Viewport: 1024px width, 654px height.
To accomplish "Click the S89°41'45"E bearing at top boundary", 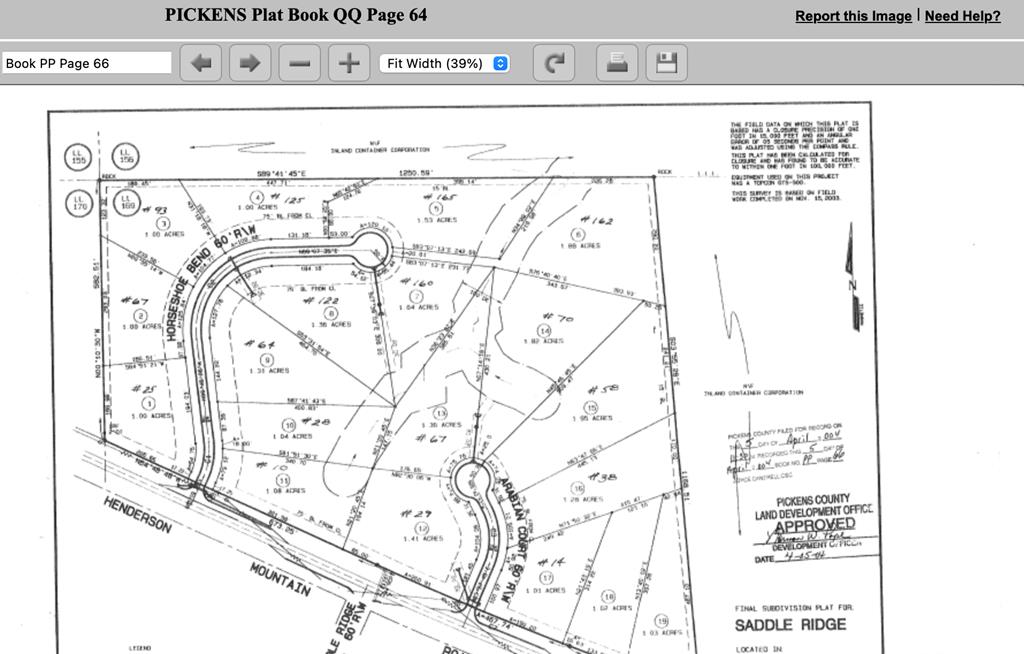I will pyautogui.click(x=281, y=174).
